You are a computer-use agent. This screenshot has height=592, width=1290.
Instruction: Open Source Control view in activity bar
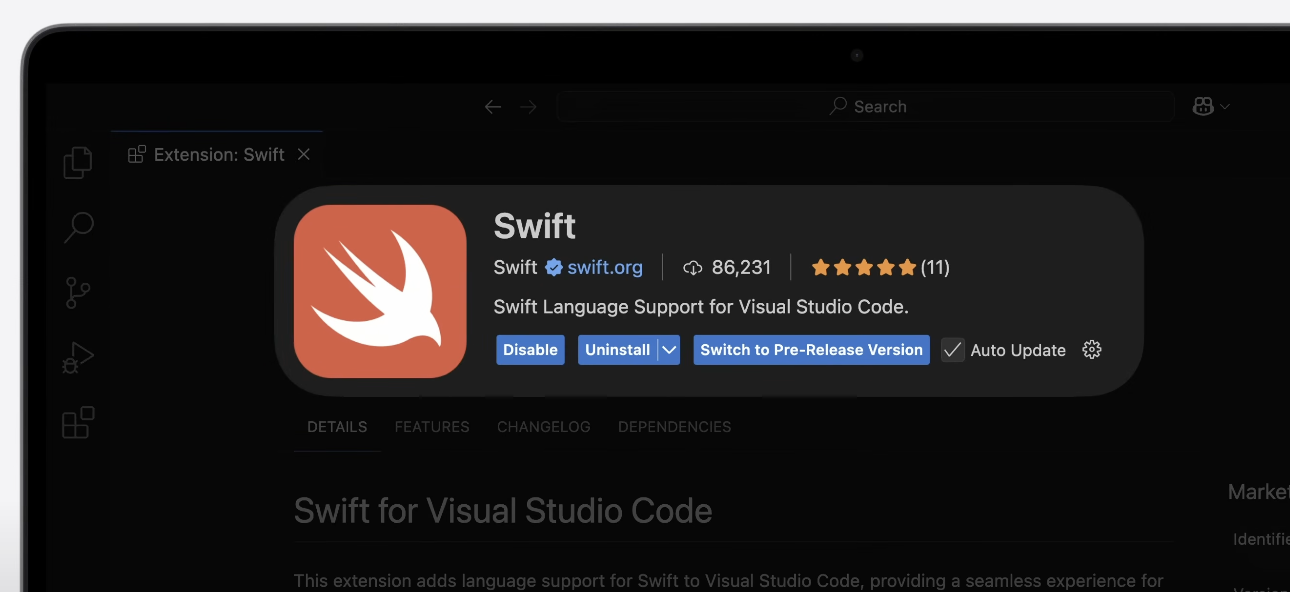[x=78, y=292]
